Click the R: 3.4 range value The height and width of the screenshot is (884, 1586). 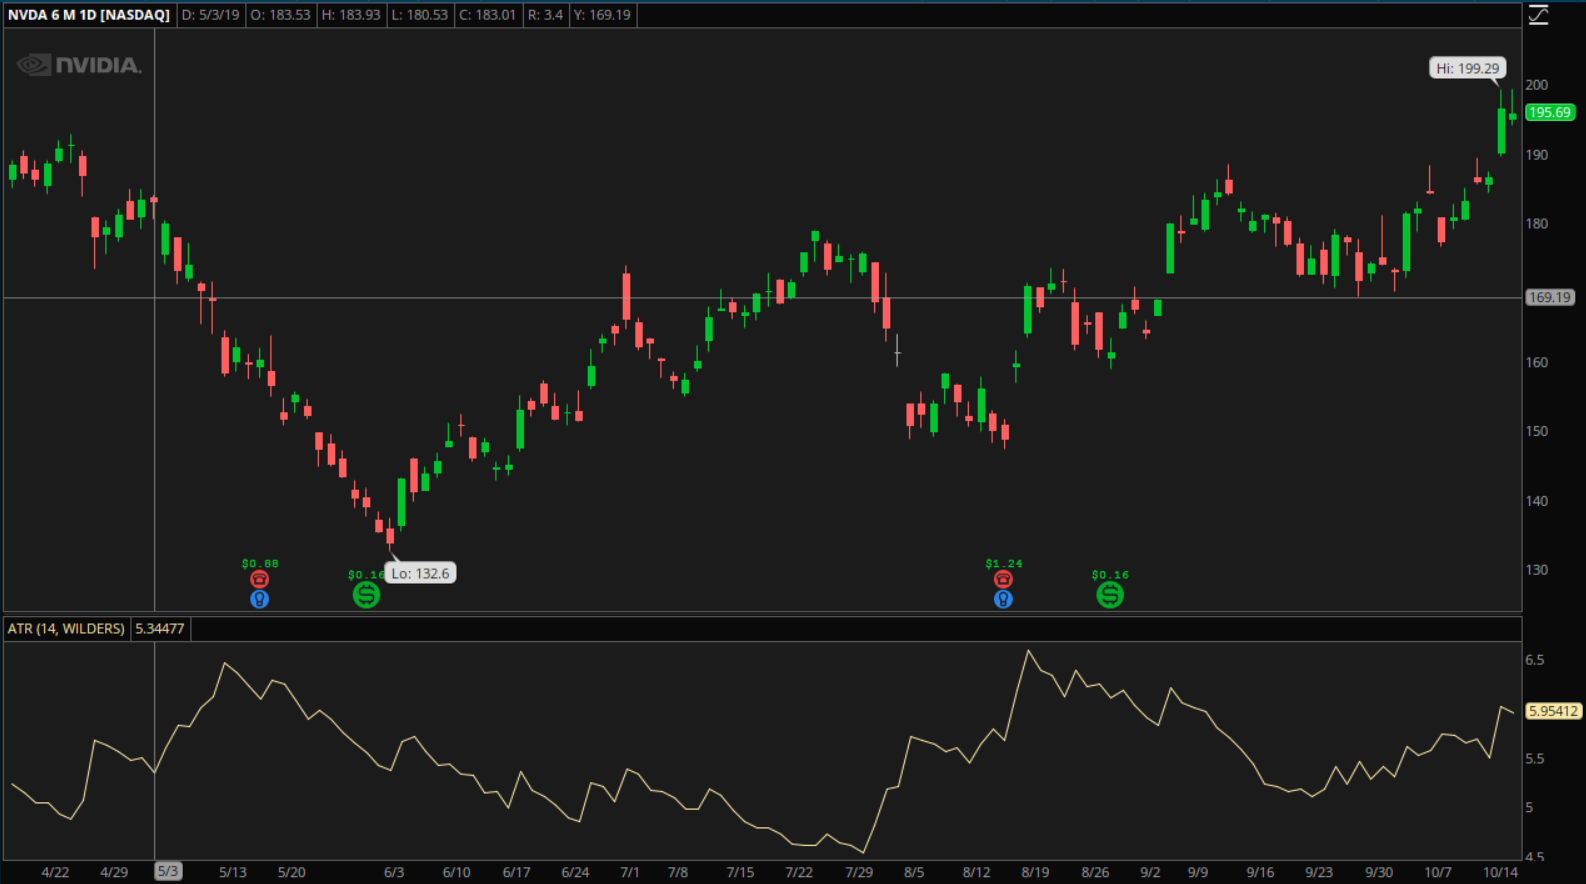point(545,15)
